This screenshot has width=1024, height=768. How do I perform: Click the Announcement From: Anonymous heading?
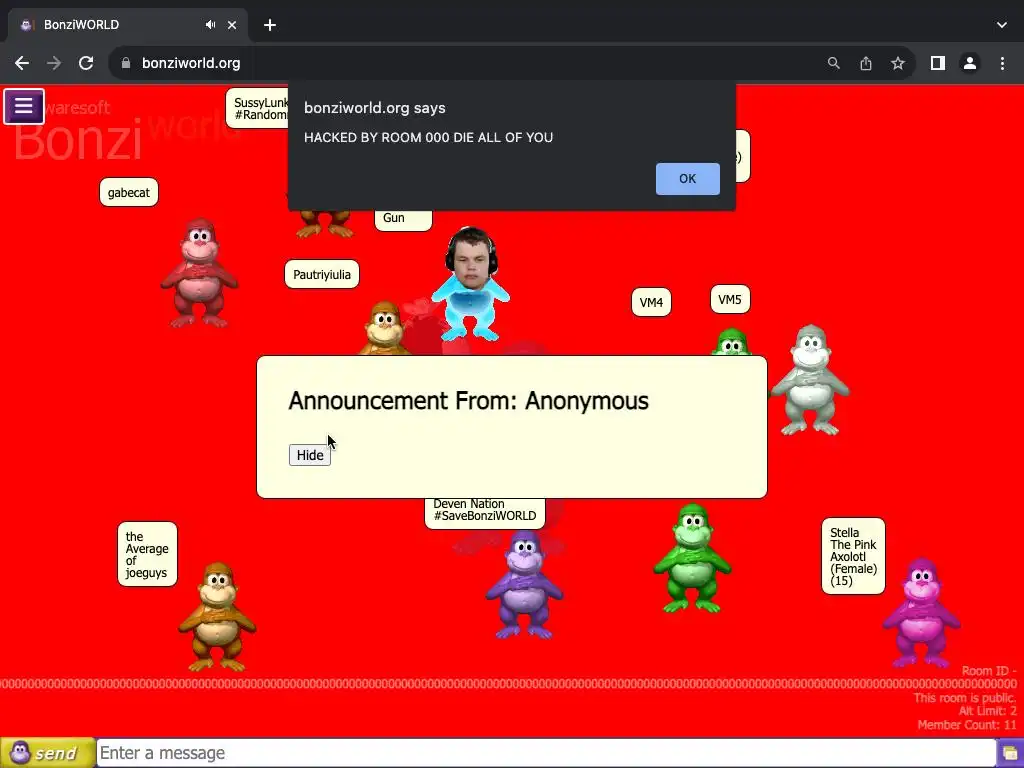469,401
